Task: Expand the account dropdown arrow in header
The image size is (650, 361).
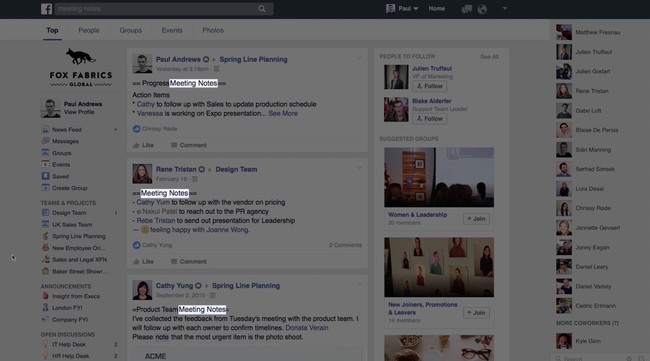Action: click(x=504, y=8)
